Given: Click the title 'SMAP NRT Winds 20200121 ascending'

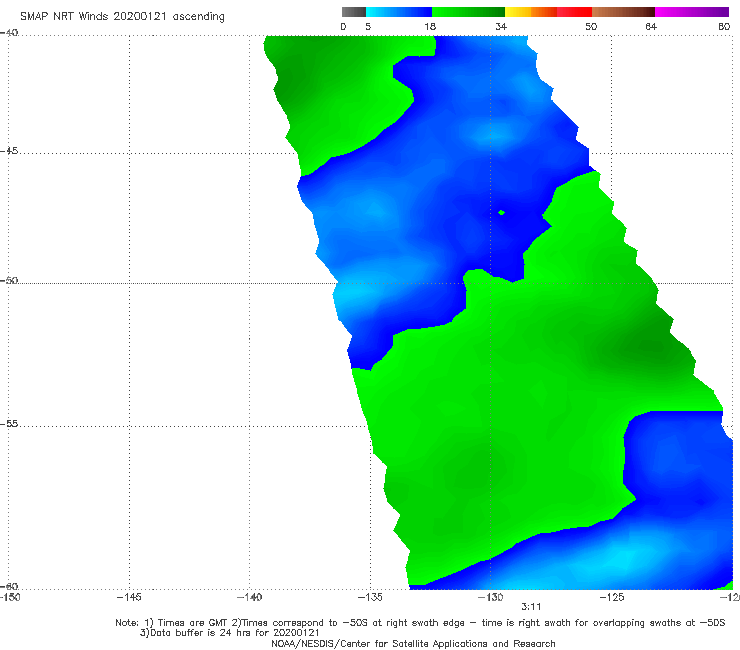Looking at the screenshot, I should [x=122, y=16].
